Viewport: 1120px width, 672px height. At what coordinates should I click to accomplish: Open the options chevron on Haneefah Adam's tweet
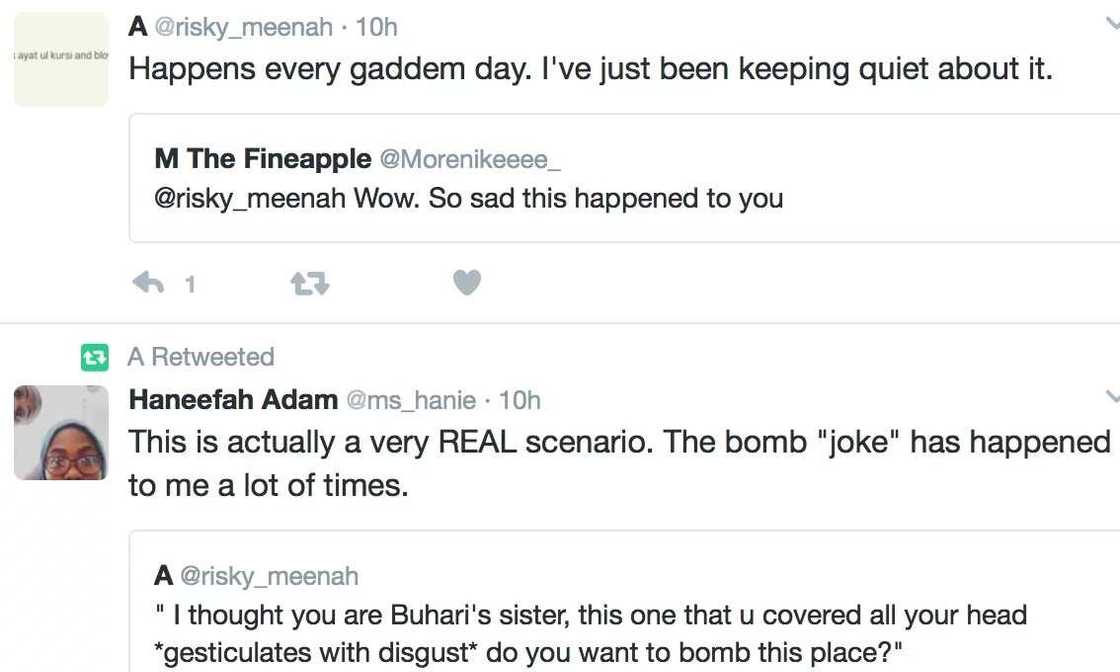1112,398
